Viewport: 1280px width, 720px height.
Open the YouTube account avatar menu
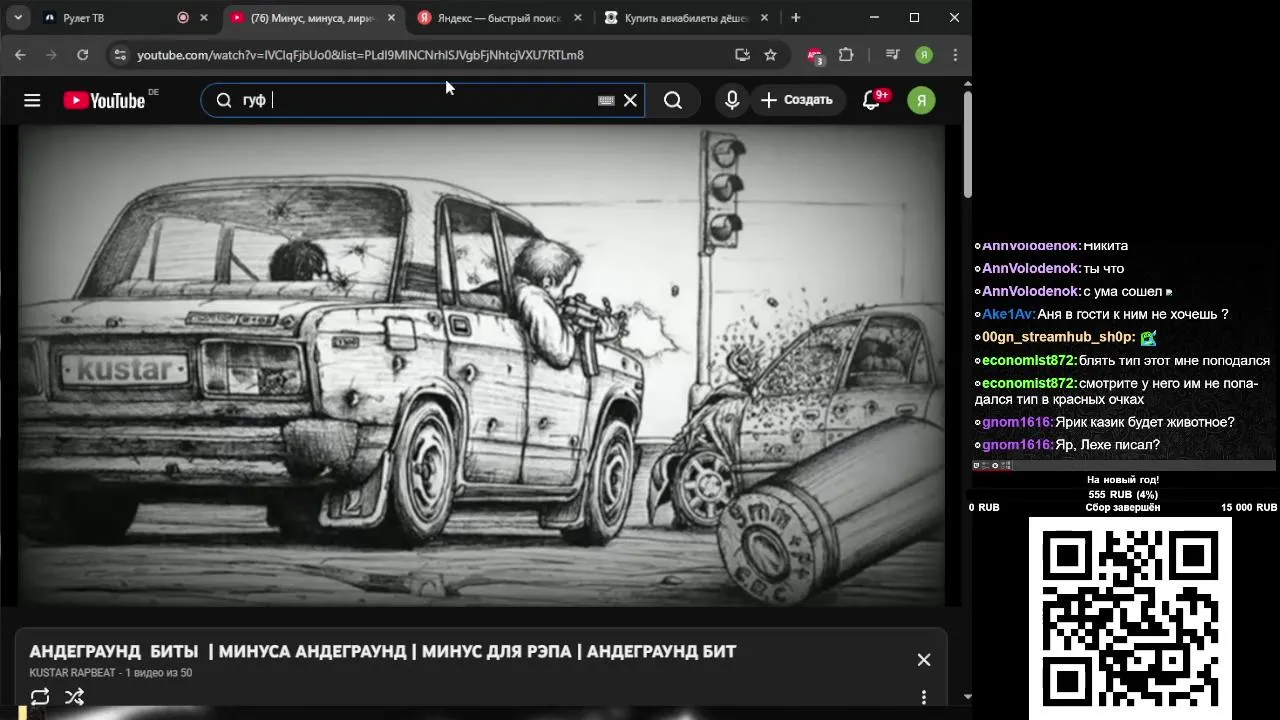pyautogui.click(x=921, y=100)
